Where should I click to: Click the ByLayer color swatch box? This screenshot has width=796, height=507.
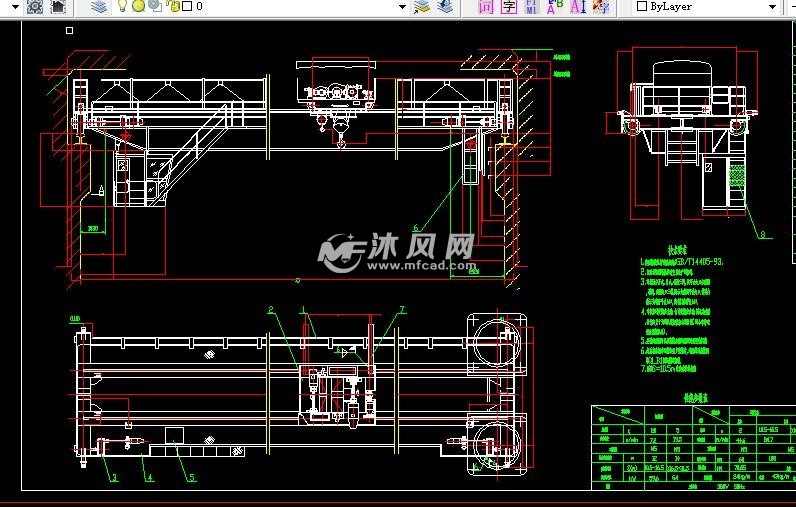click(642, 6)
